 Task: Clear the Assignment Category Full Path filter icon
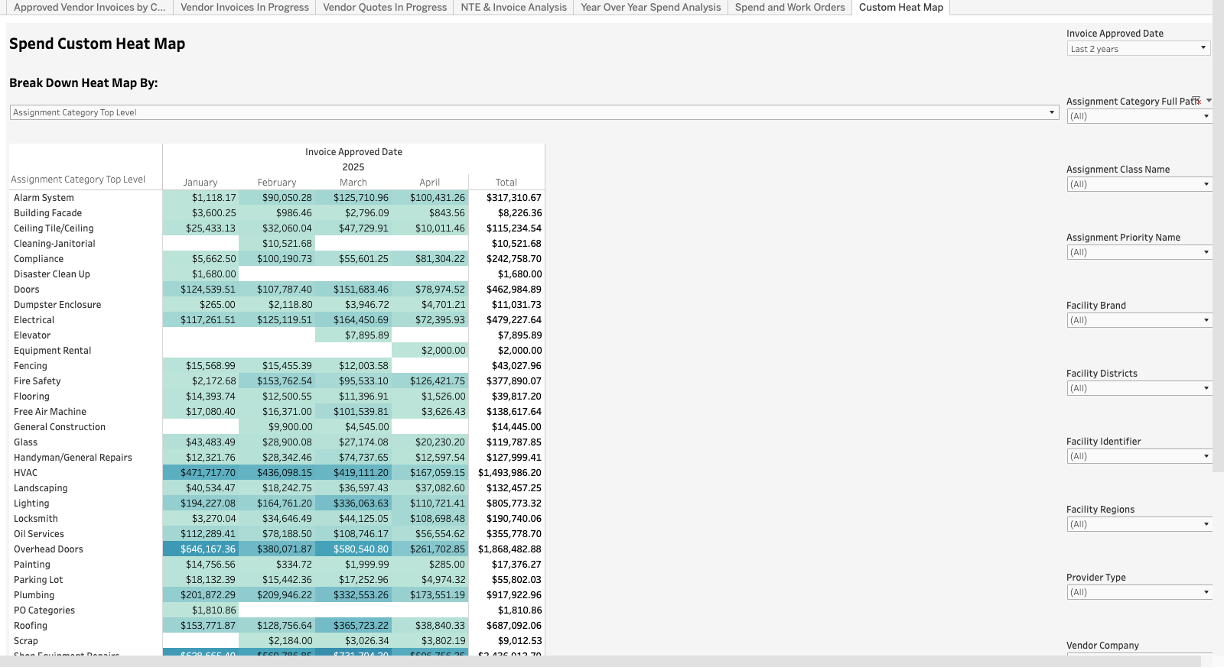click(x=1196, y=101)
